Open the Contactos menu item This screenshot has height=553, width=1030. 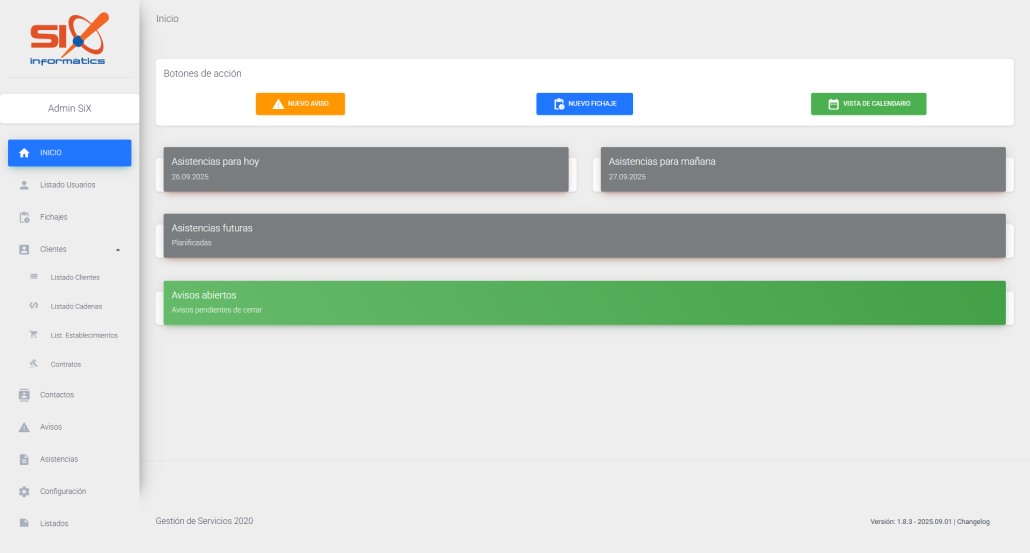point(57,395)
